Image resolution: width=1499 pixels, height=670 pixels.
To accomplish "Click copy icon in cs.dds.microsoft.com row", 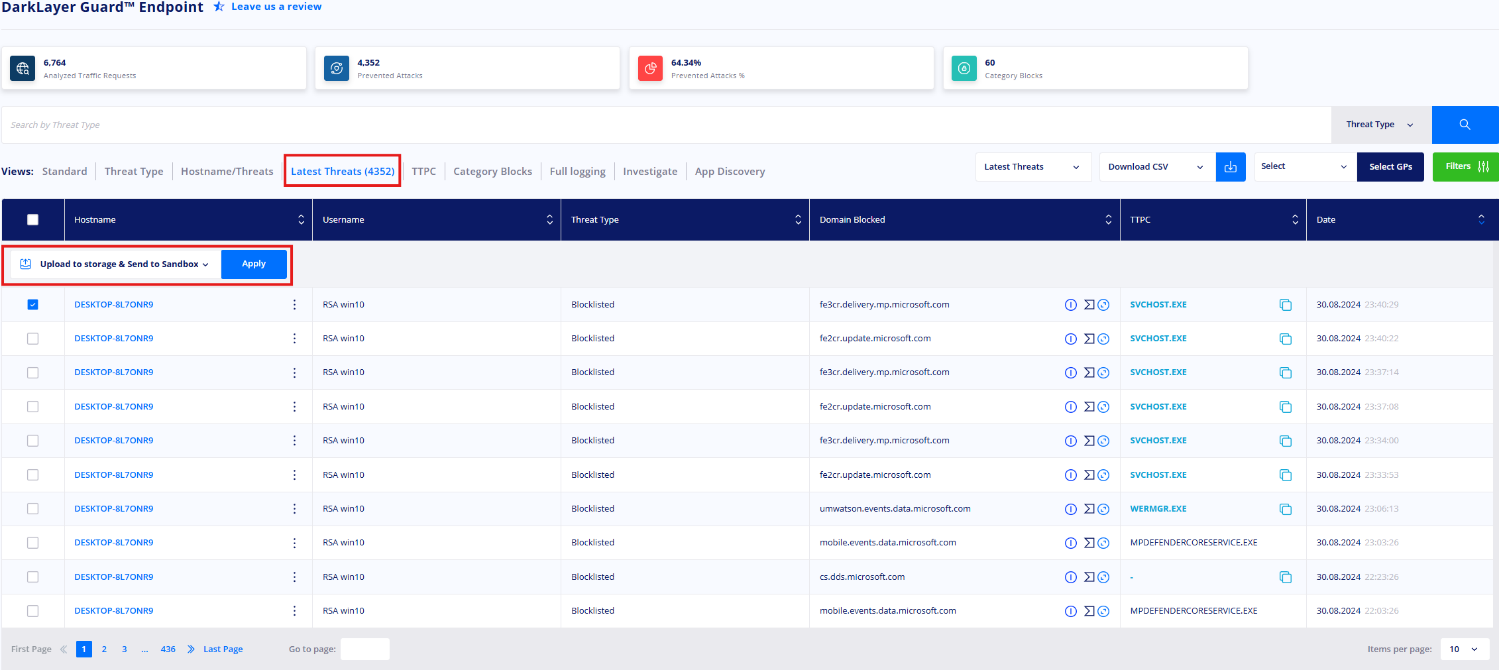I will (1285, 577).
